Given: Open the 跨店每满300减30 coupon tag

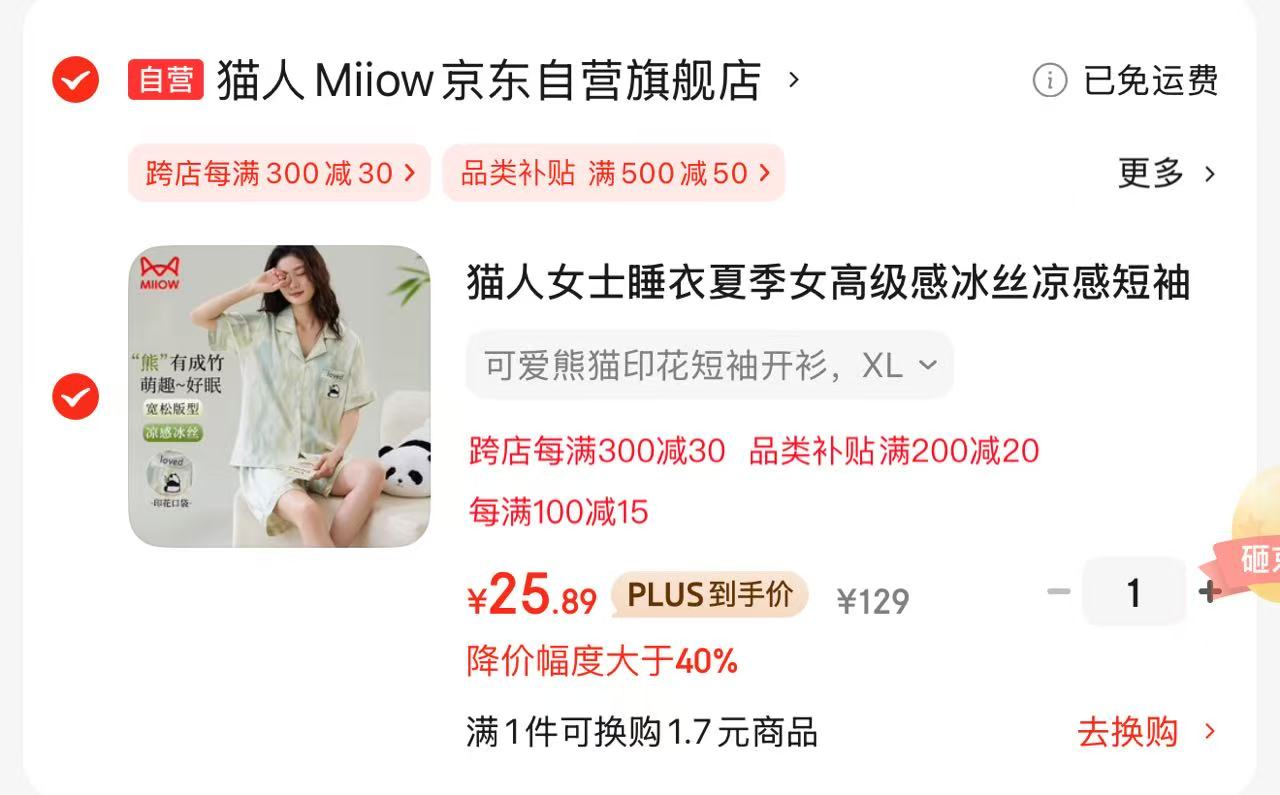Looking at the screenshot, I should click(x=279, y=173).
